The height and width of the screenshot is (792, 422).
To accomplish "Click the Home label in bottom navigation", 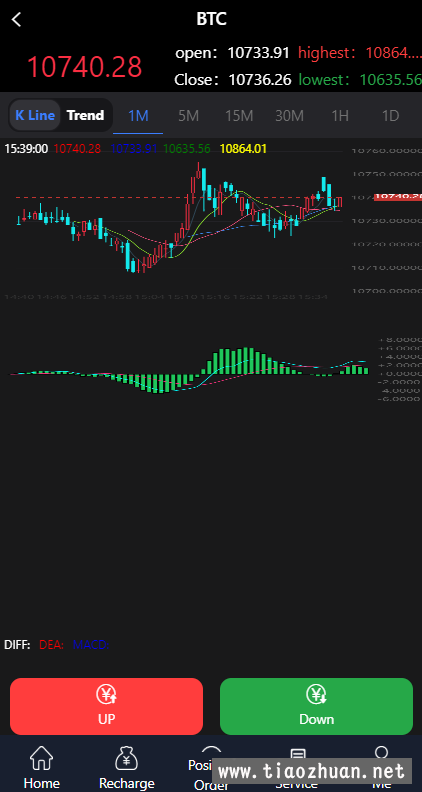I will click(x=41, y=783).
